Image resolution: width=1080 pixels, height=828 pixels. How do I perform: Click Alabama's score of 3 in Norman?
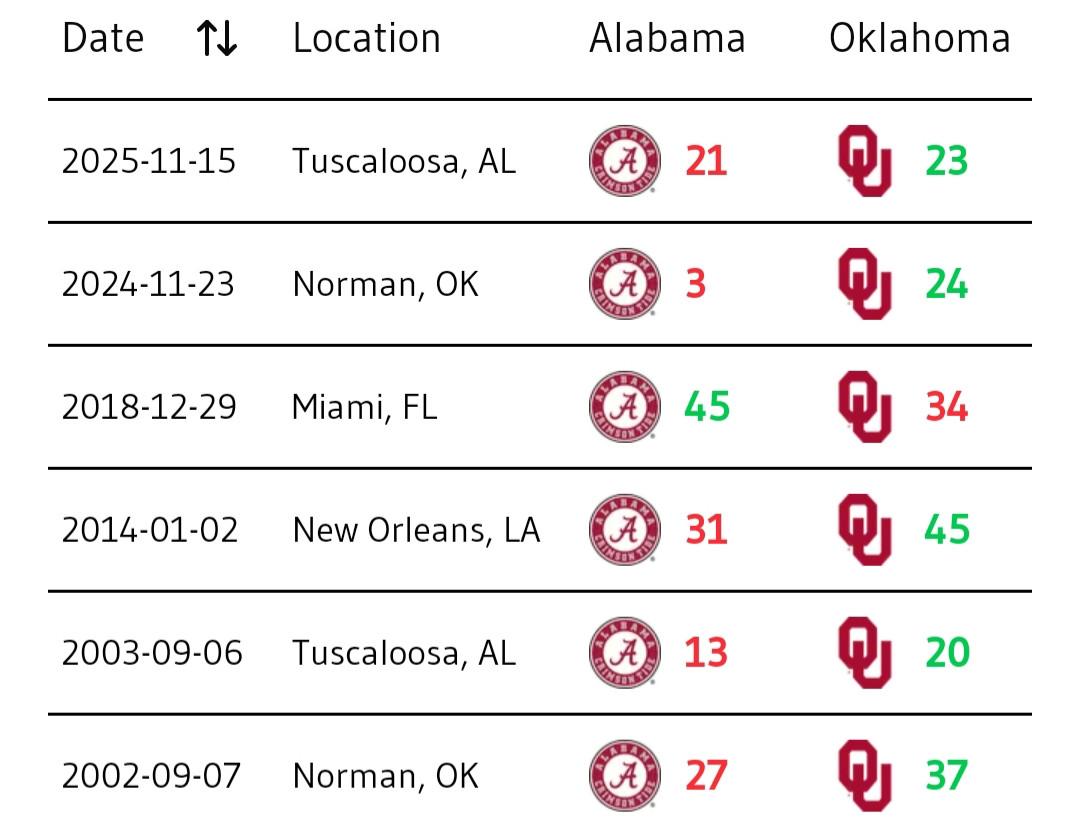696,284
